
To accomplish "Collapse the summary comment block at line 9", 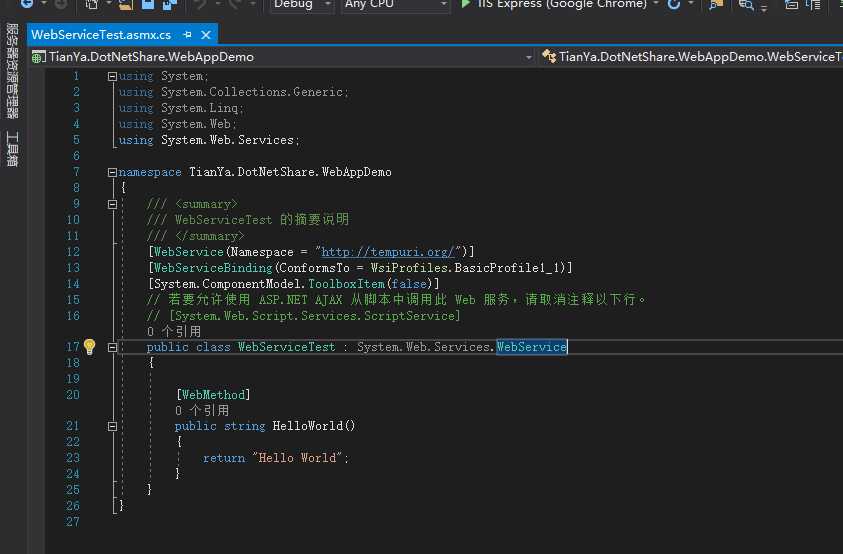I will (112, 204).
